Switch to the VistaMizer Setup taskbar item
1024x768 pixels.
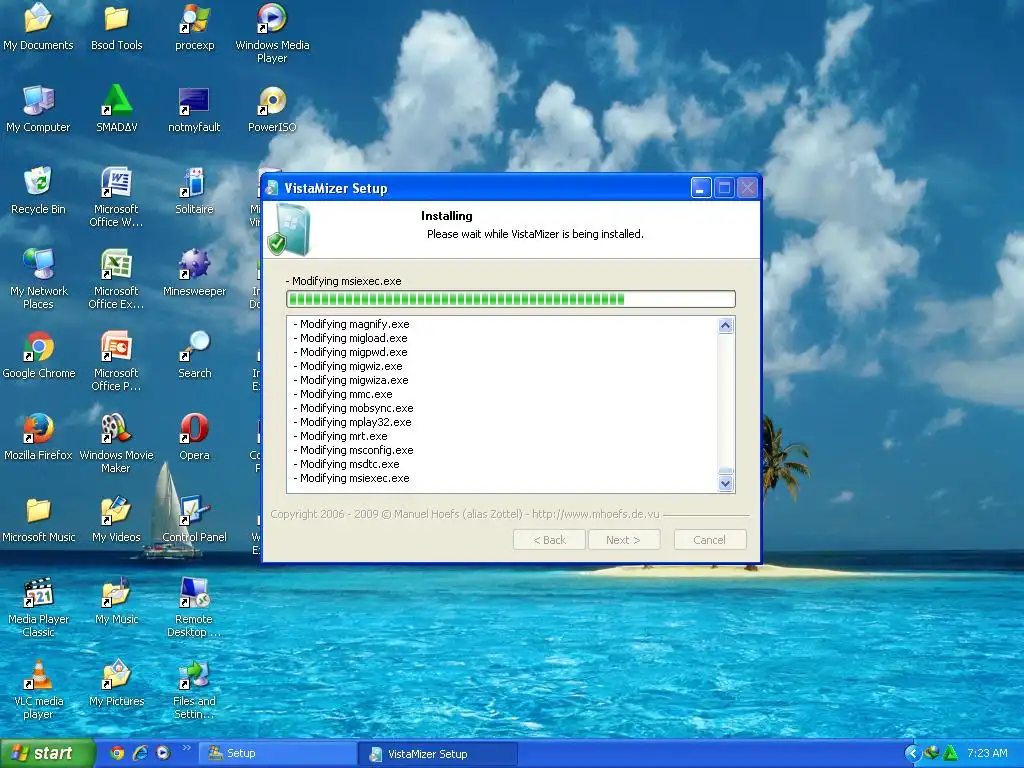tap(438, 754)
